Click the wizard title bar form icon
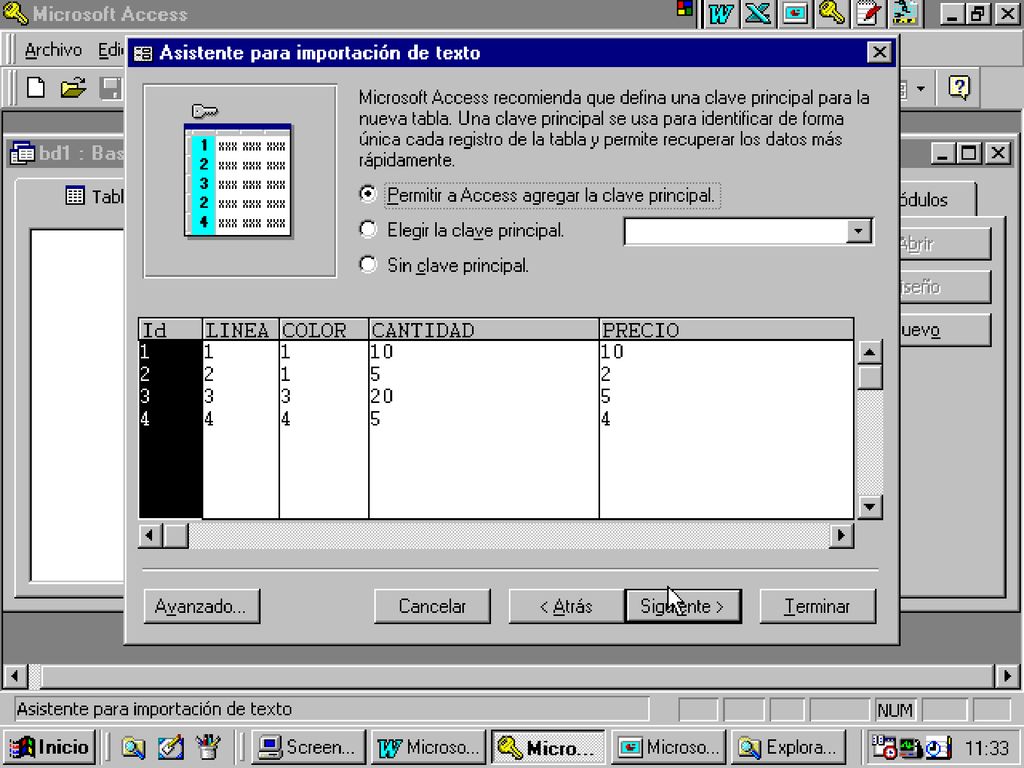Viewport: 1024px width, 768px height. click(x=143, y=54)
